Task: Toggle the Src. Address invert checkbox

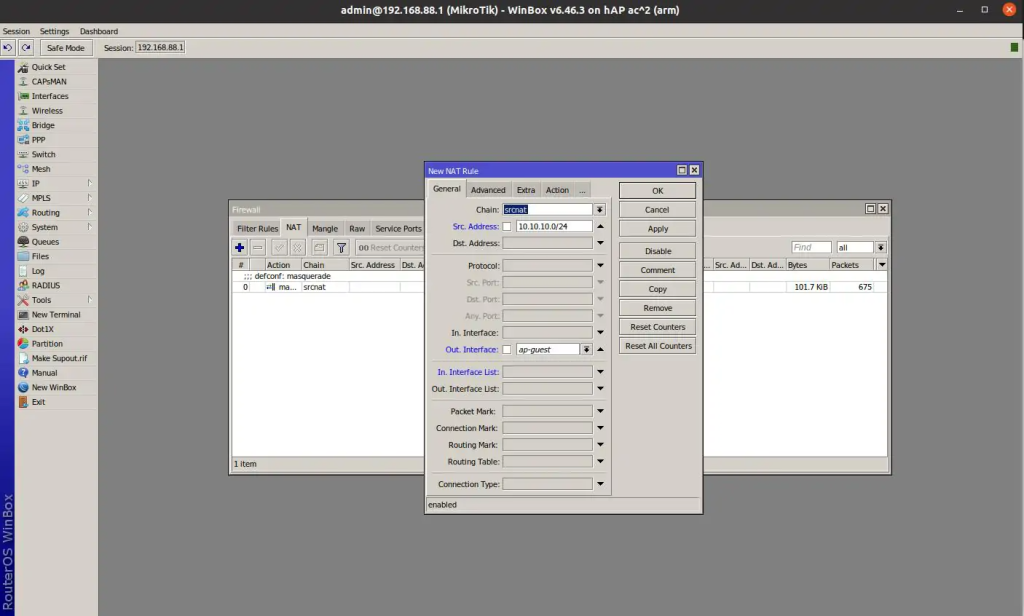Action: [x=507, y=227]
